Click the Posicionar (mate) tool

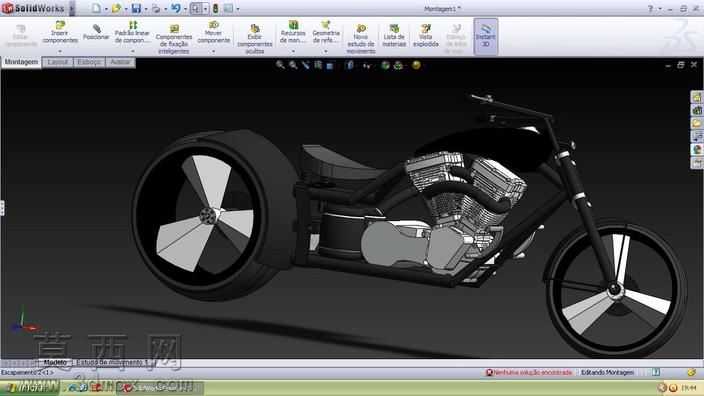point(96,32)
